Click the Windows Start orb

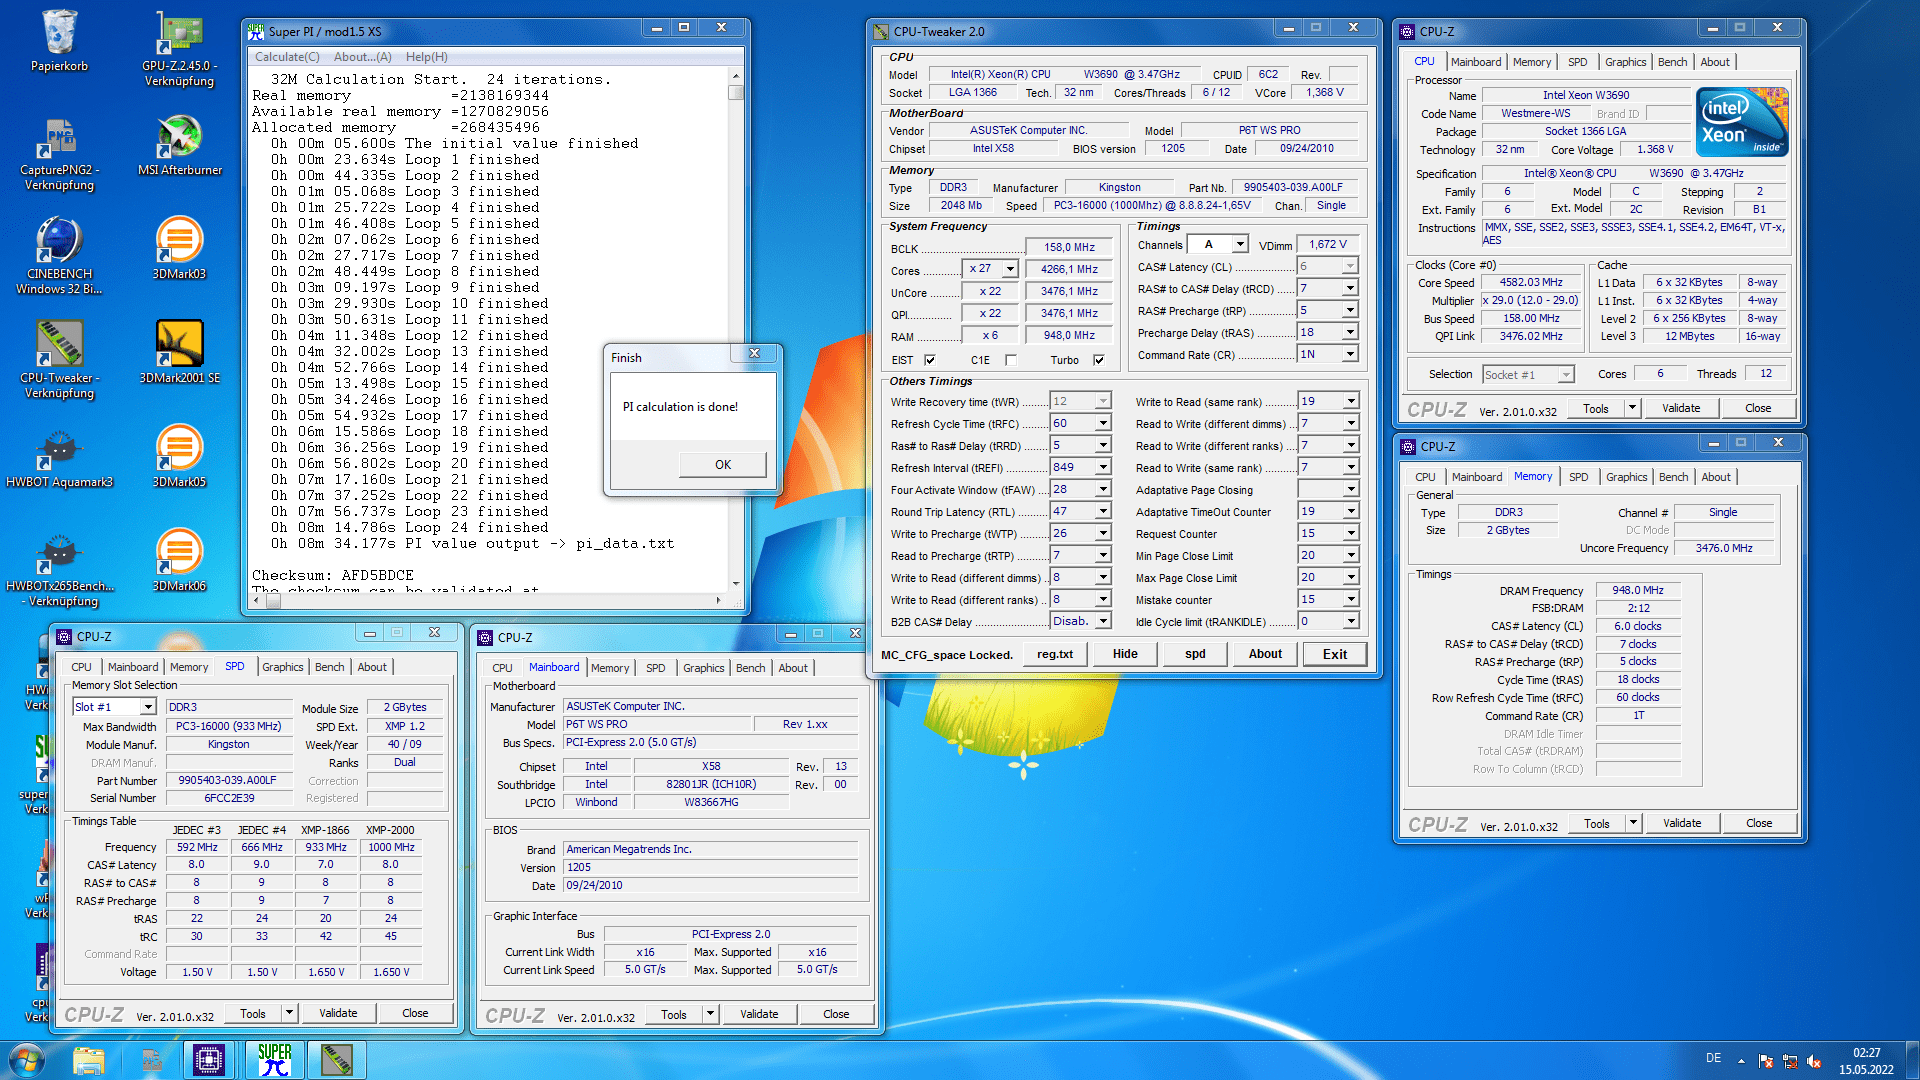coord(27,1060)
